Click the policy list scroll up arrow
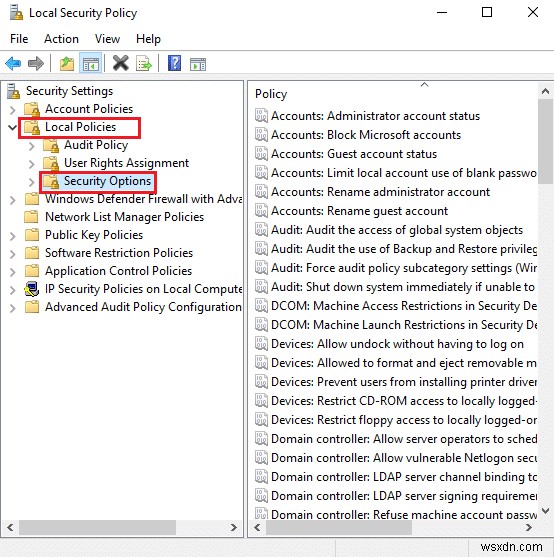554x557 pixels. [545, 91]
